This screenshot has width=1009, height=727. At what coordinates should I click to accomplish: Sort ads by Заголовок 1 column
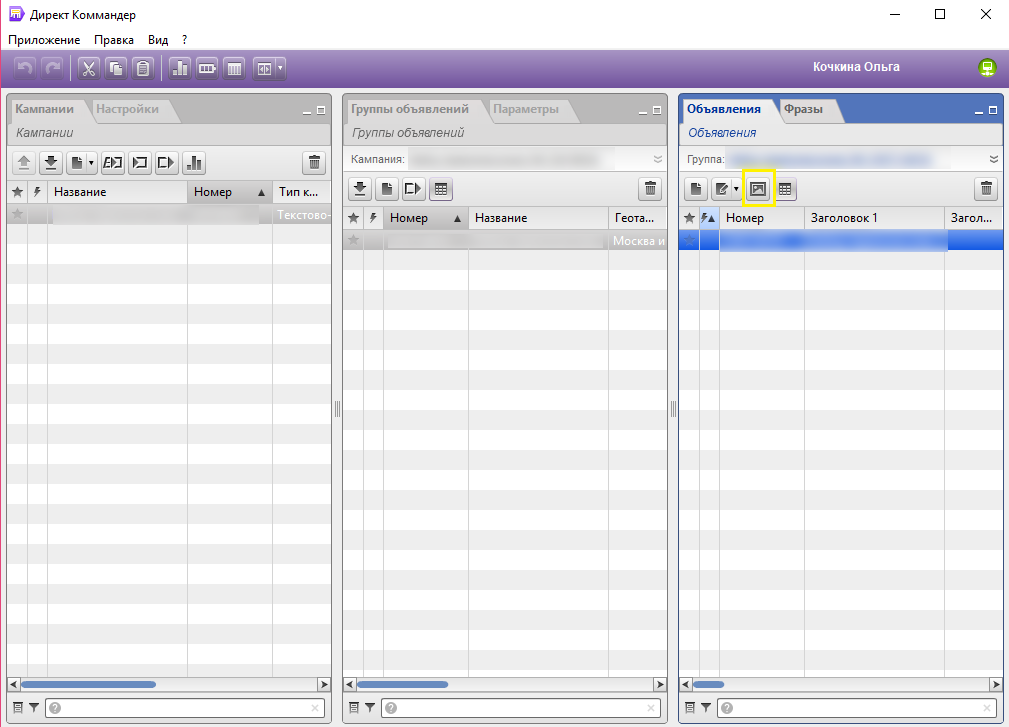[x=874, y=218]
